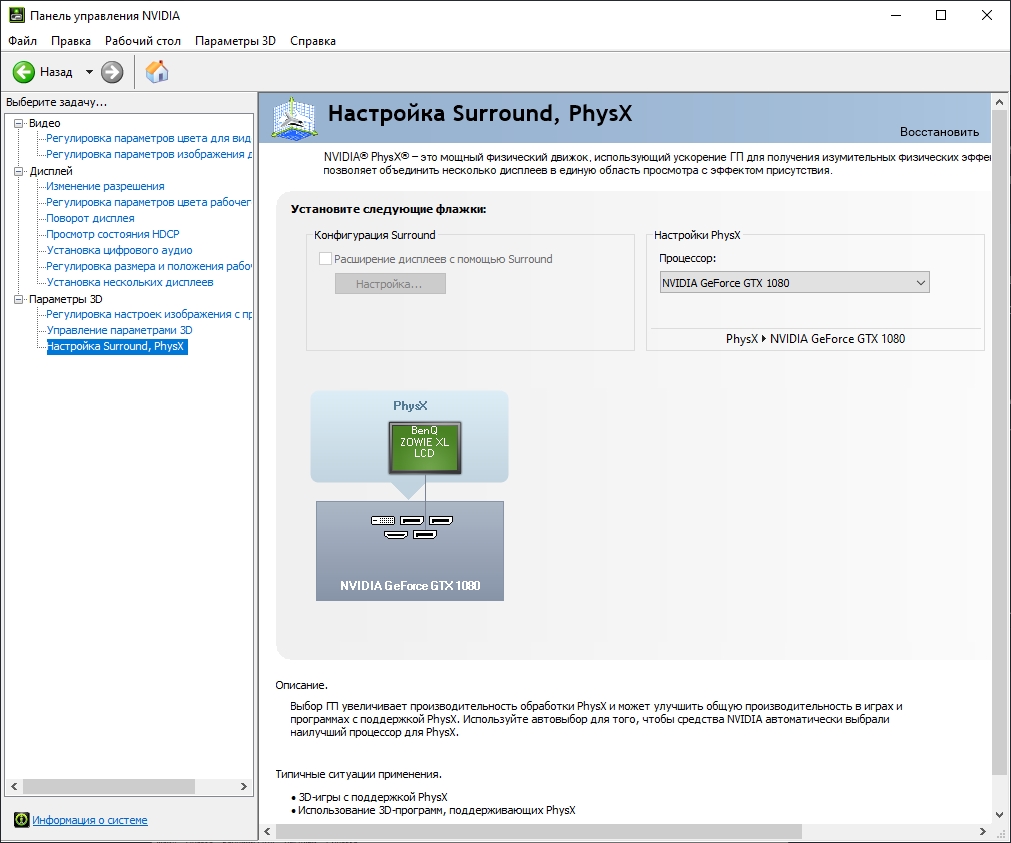The width and height of the screenshot is (1011, 843).
Task: Click the PhysX label above monitor diagram
Action: [410, 406]
